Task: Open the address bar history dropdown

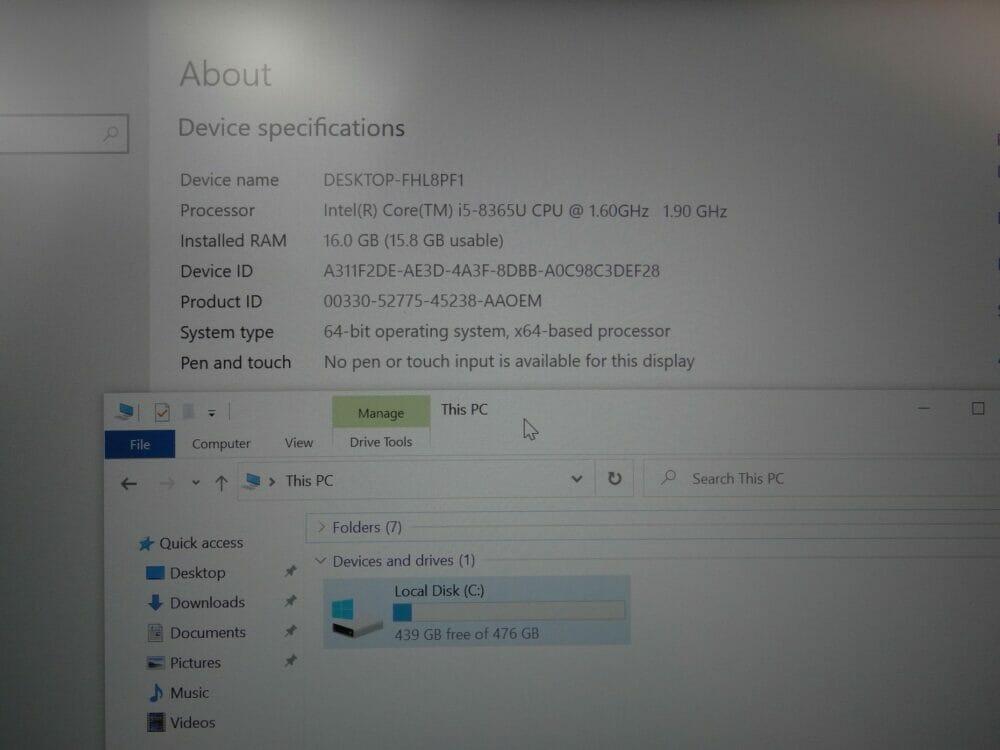Action: (577, 479)
